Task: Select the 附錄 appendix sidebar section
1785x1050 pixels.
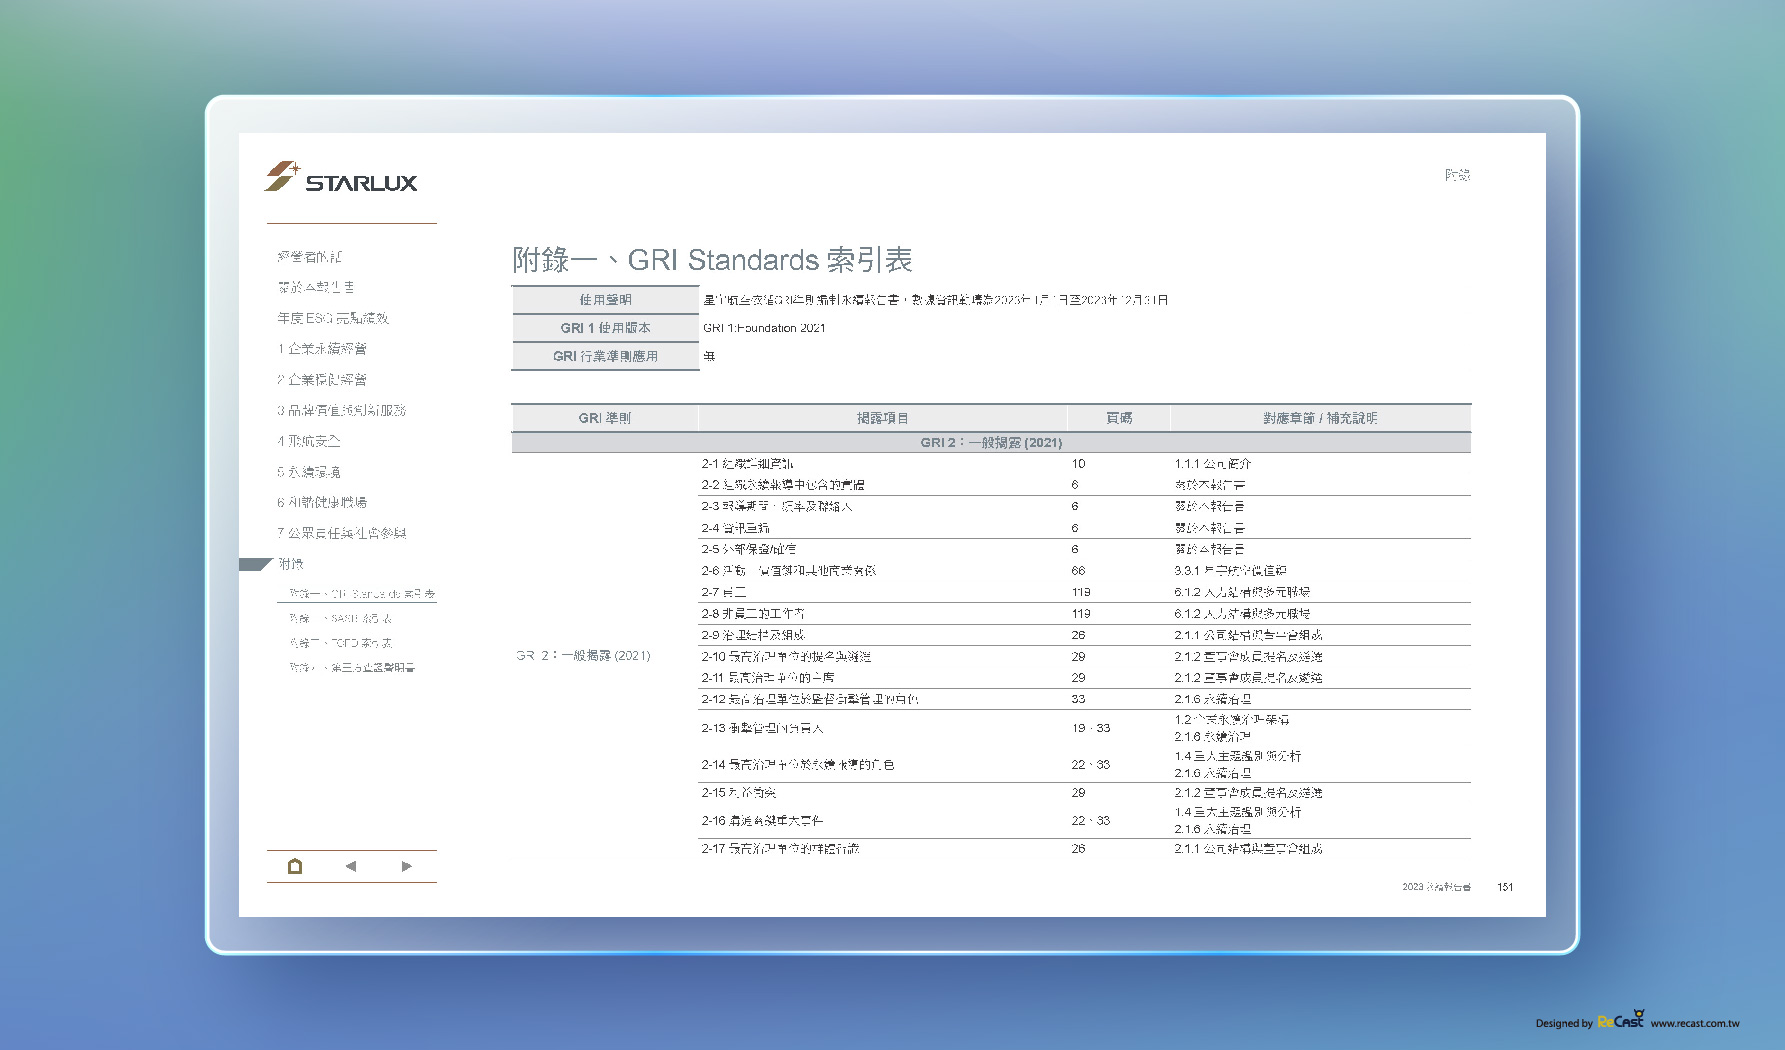Action: click(291, 564)
